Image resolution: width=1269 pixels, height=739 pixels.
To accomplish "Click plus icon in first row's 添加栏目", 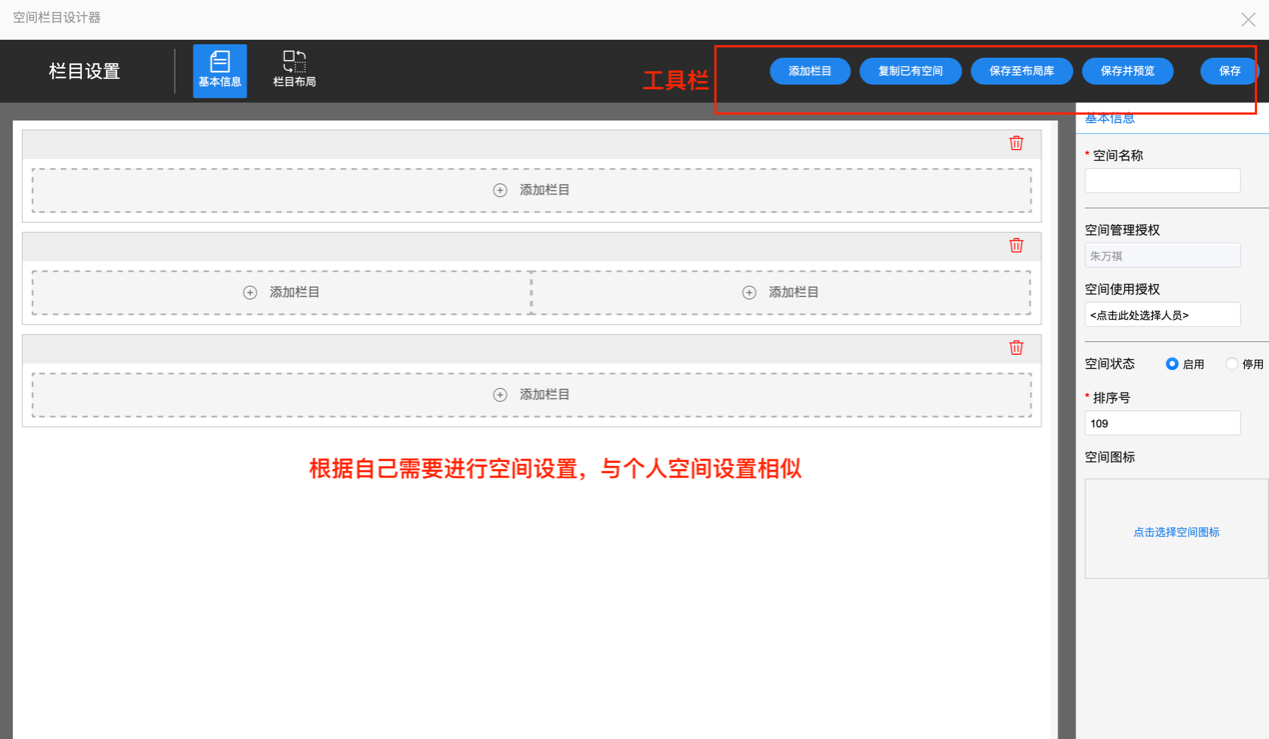I will (500, 190).
